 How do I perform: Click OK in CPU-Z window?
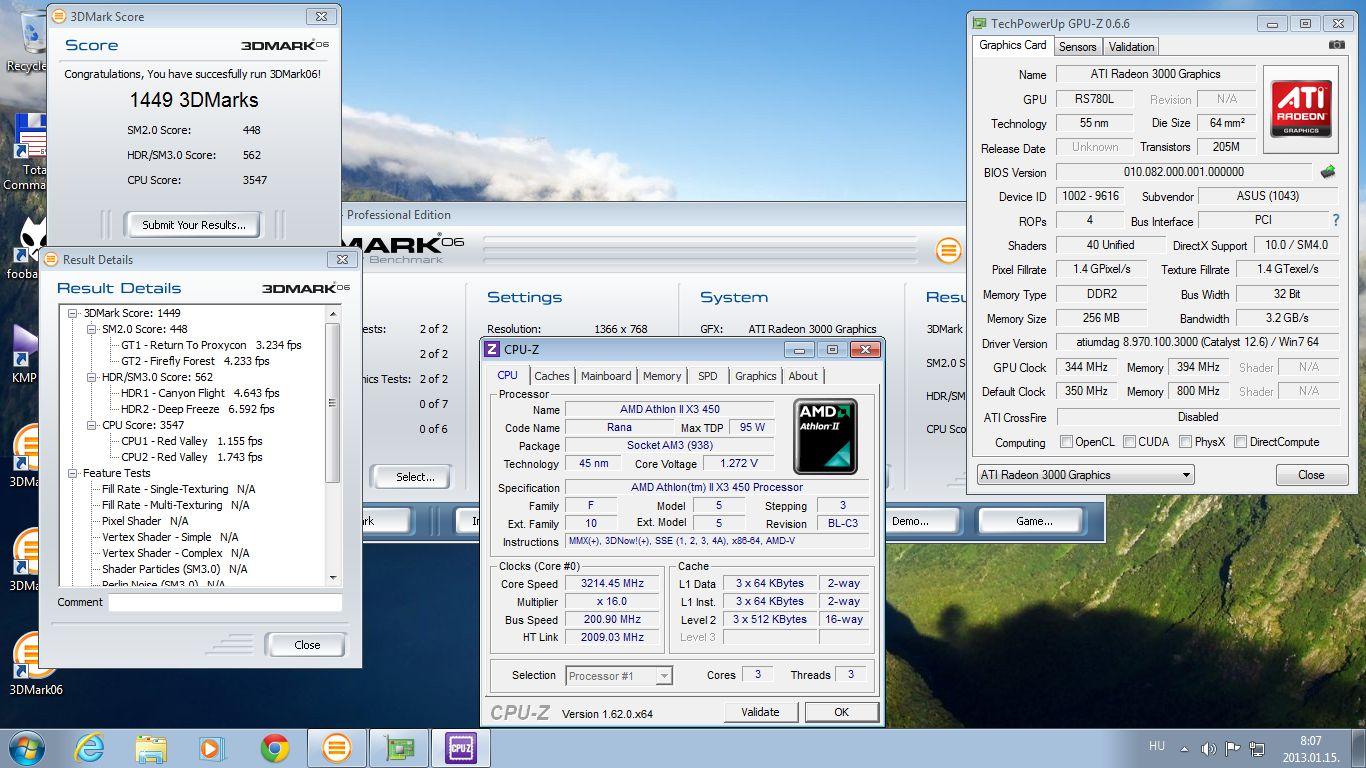(841, 712)
